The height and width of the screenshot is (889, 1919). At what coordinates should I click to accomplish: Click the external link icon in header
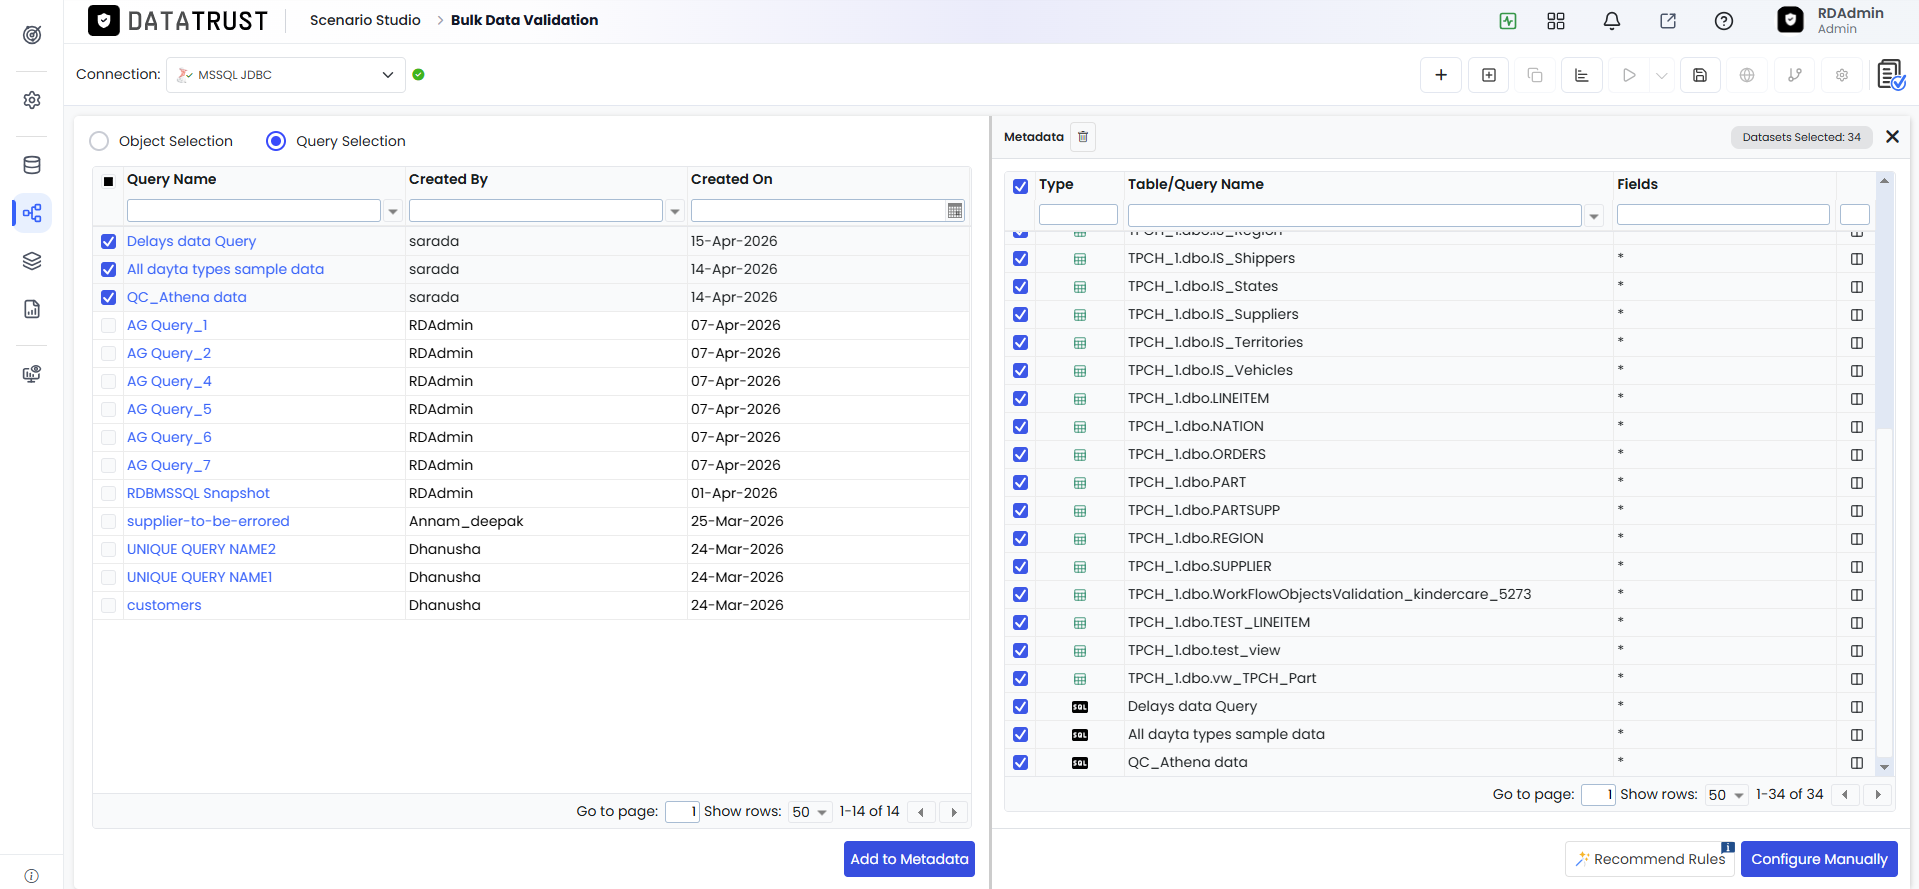[x=1668, y=21]
